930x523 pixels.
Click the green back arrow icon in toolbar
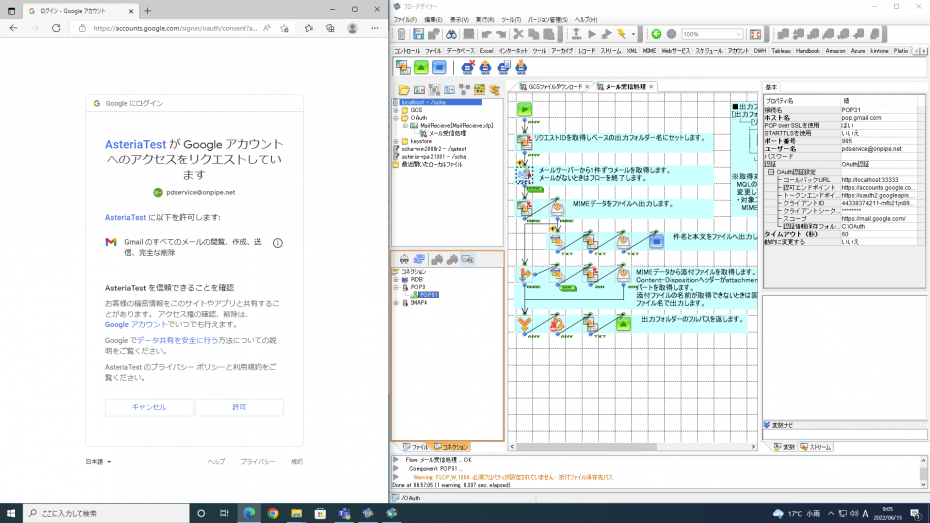pyautogui.click(x=656, y=34)
